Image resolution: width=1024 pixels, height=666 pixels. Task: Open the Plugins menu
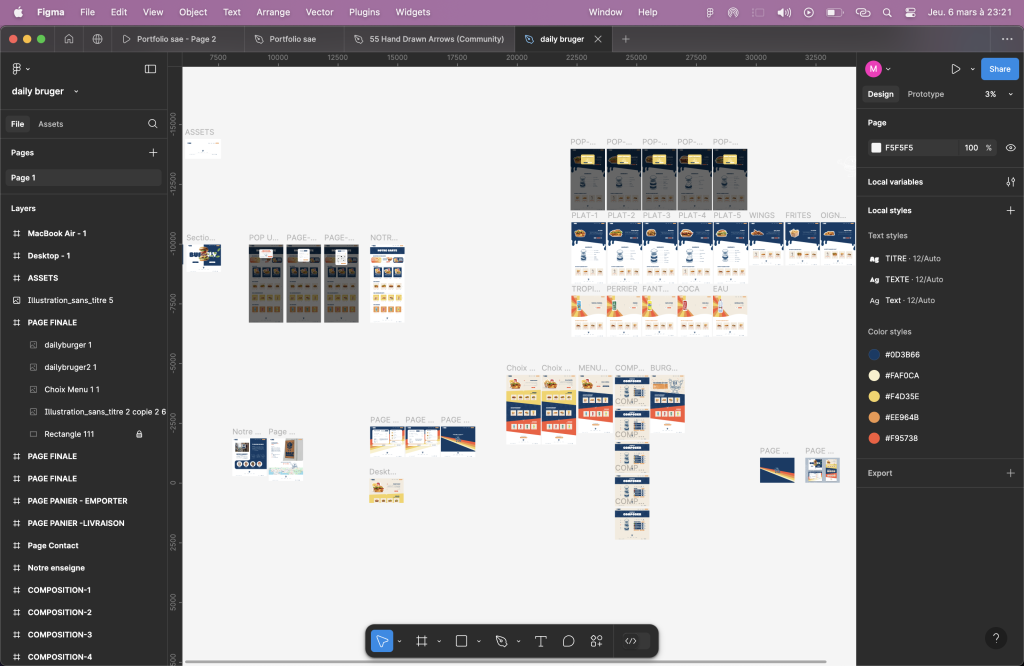[364, 12]
